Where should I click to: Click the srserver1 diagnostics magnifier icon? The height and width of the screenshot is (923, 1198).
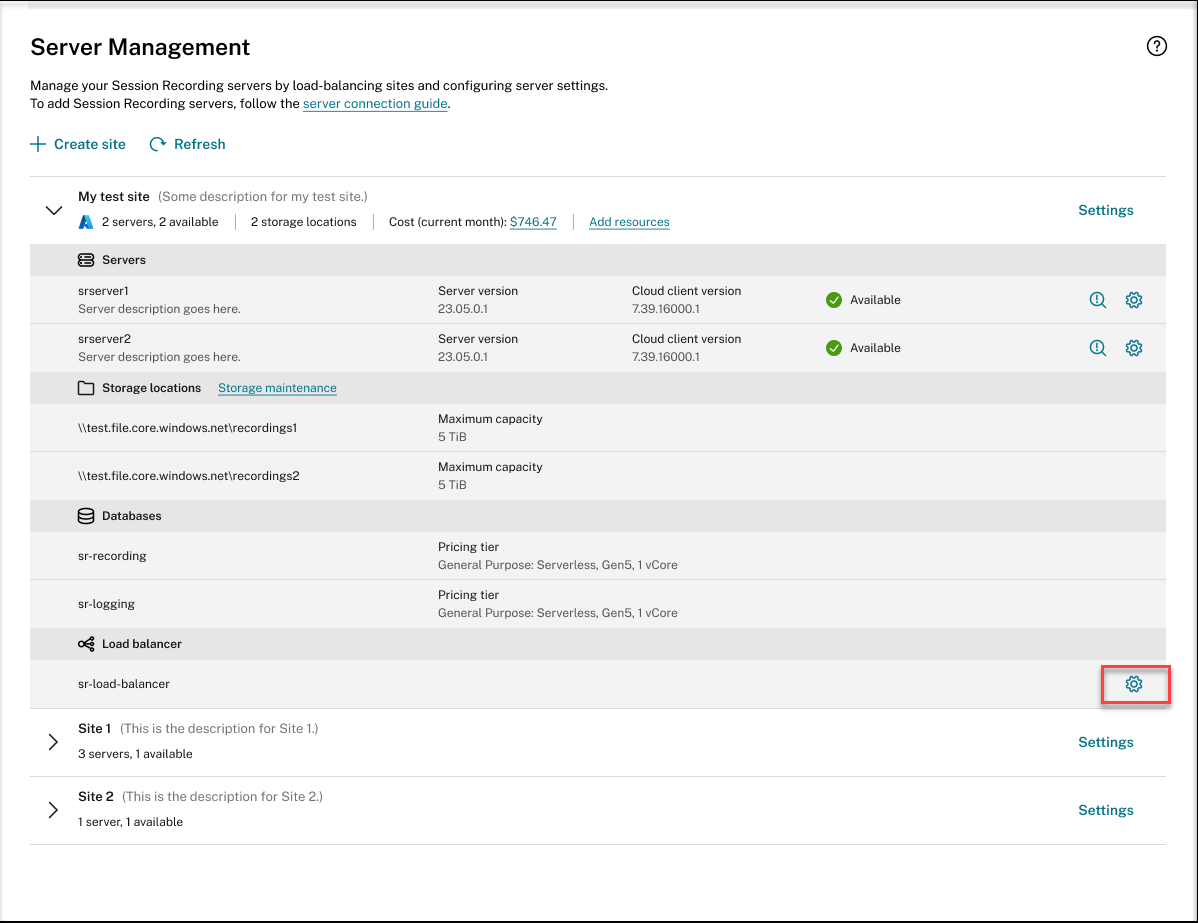(1097, 300)
